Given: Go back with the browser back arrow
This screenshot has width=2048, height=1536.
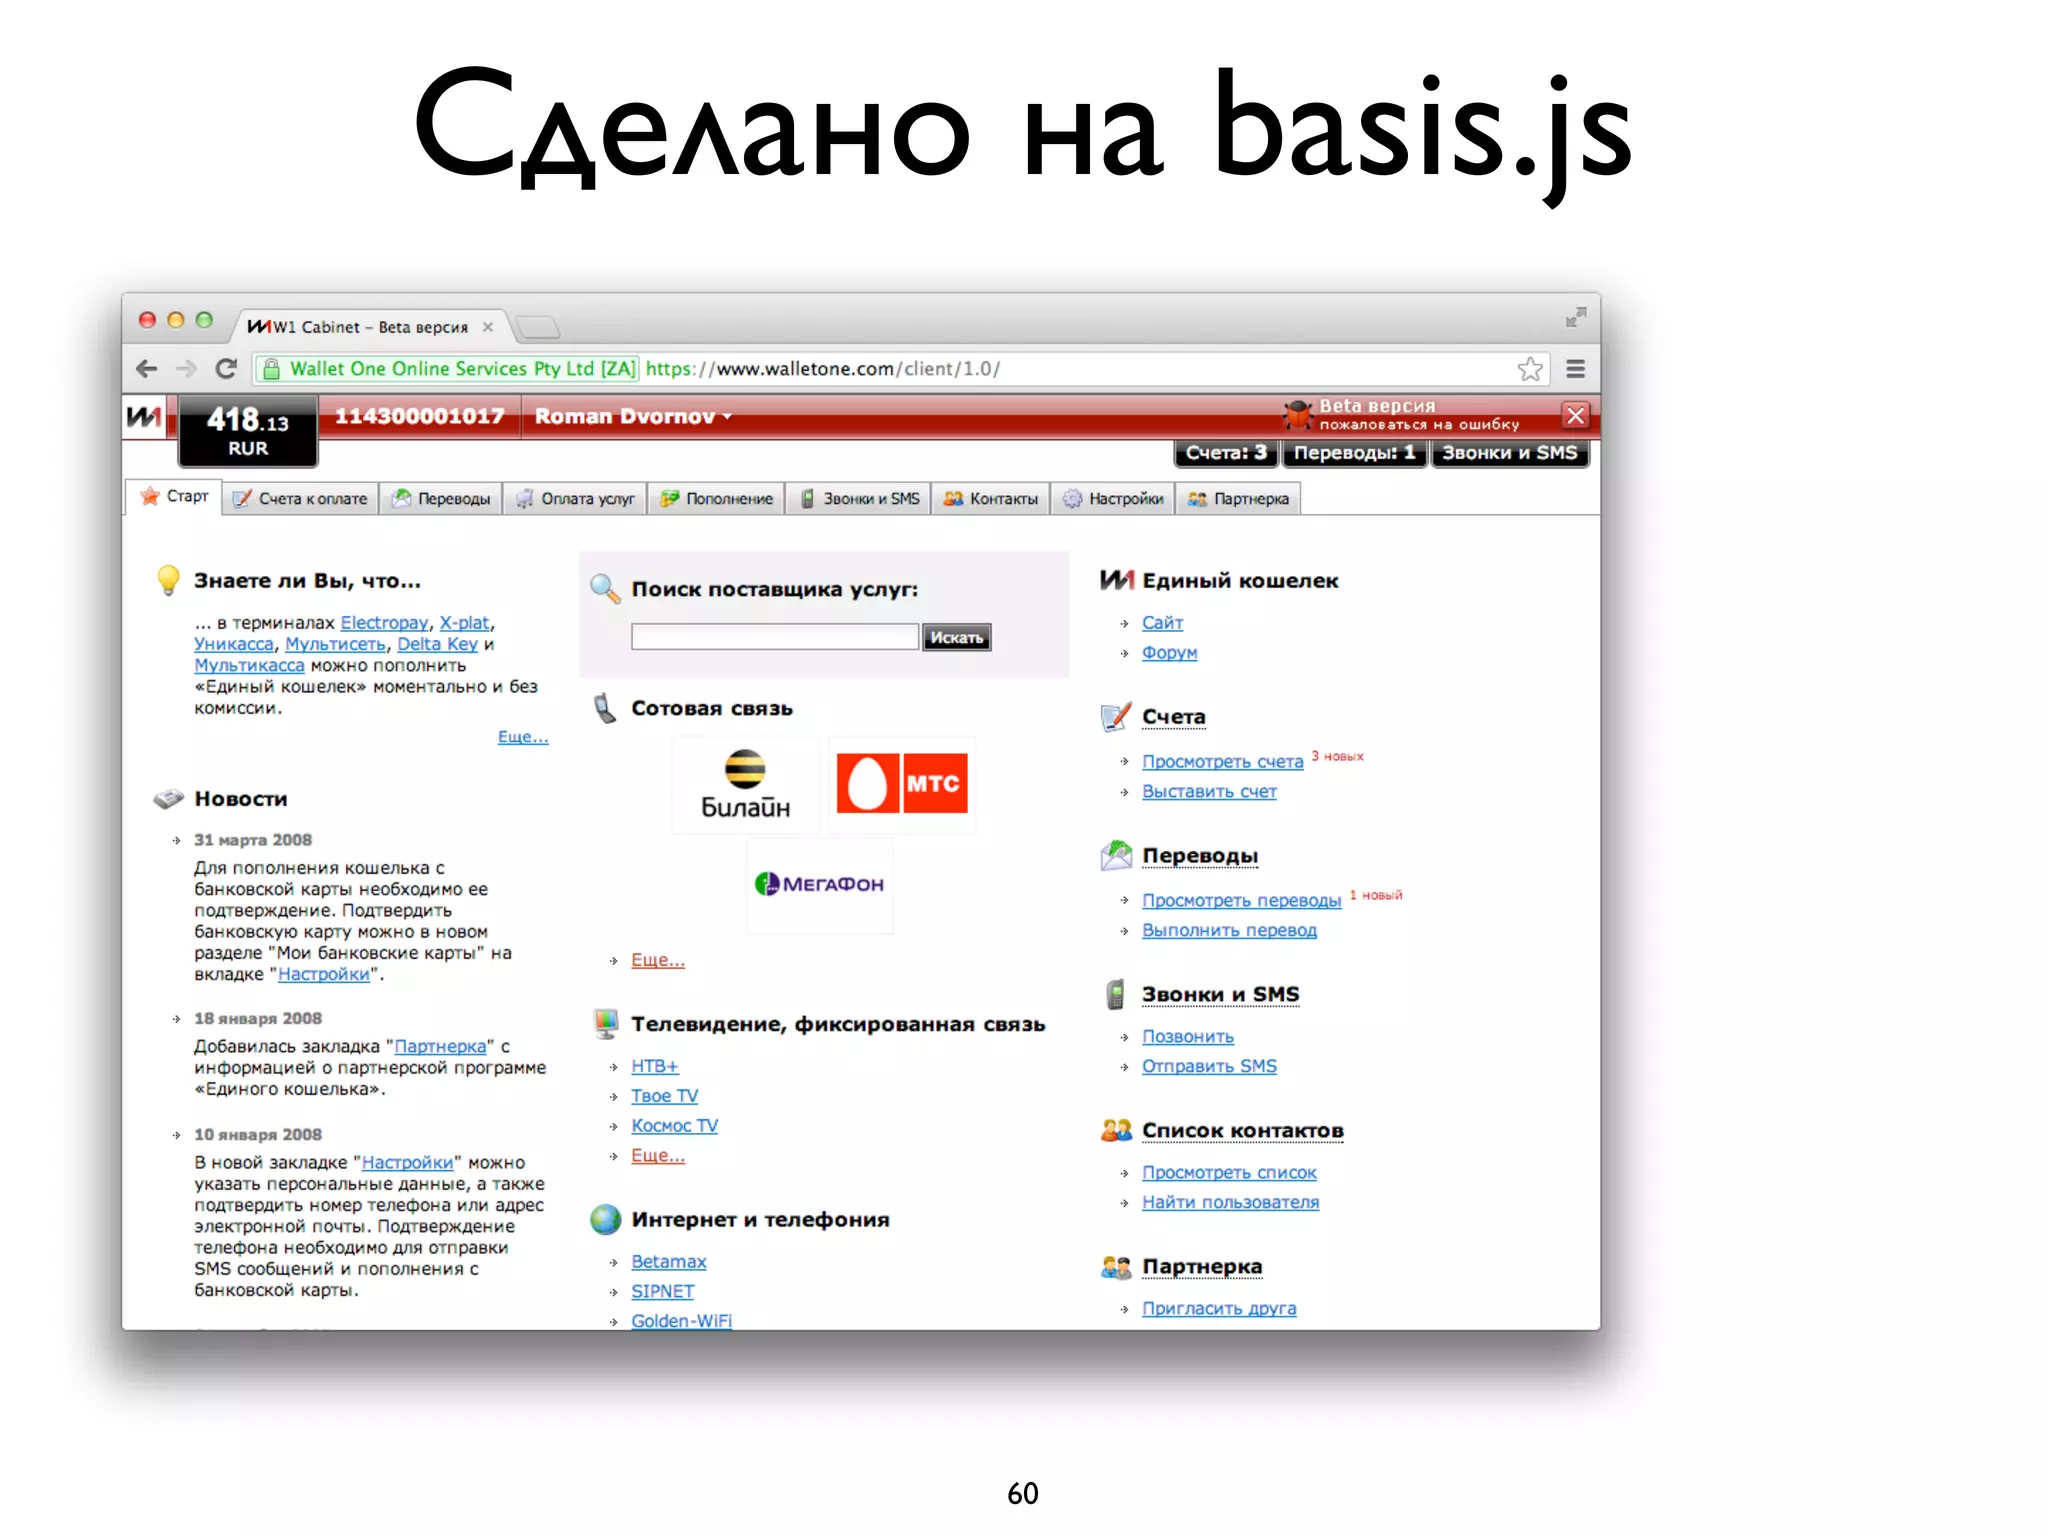Looking at the screenshot, I should pos(147,369).
